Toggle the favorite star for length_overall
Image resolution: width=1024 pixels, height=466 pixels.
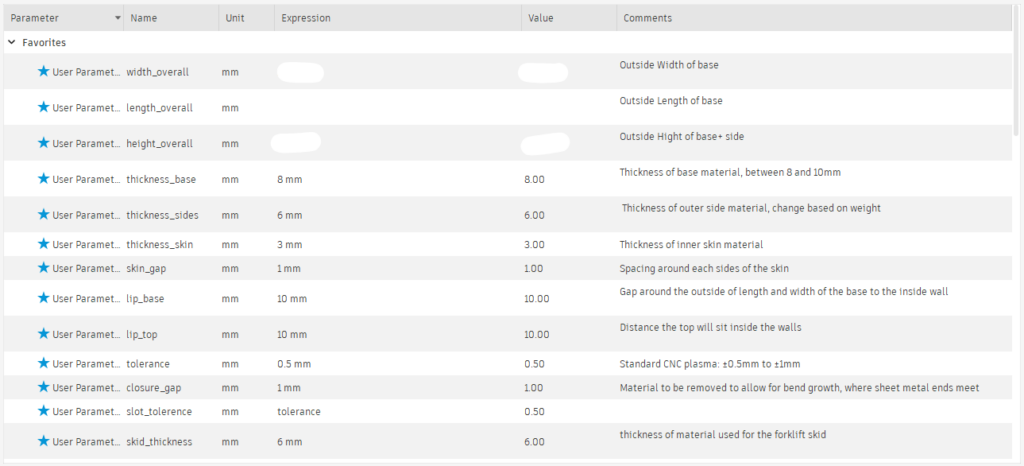click(x=43, y=107)
